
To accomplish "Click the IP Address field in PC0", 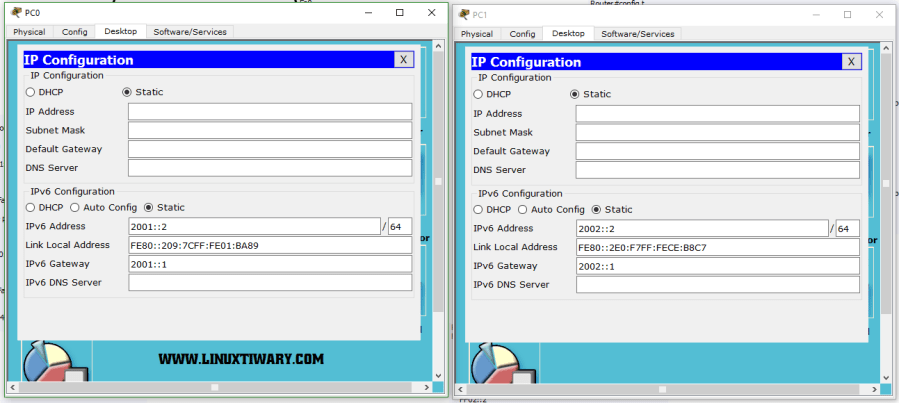I will click(x=270, y=112).
